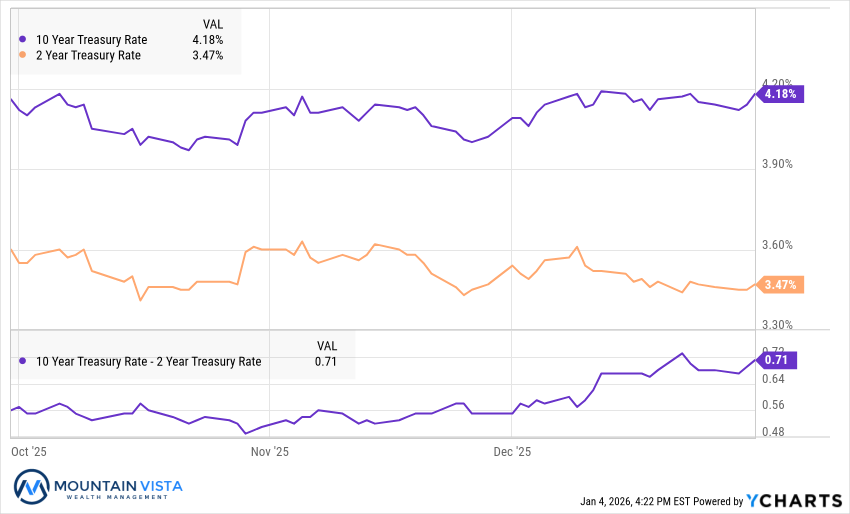Click the purple spread legend dot in lower chart
Image resolution: width=850 pixels, height=514 pixels.
(23, 362)
